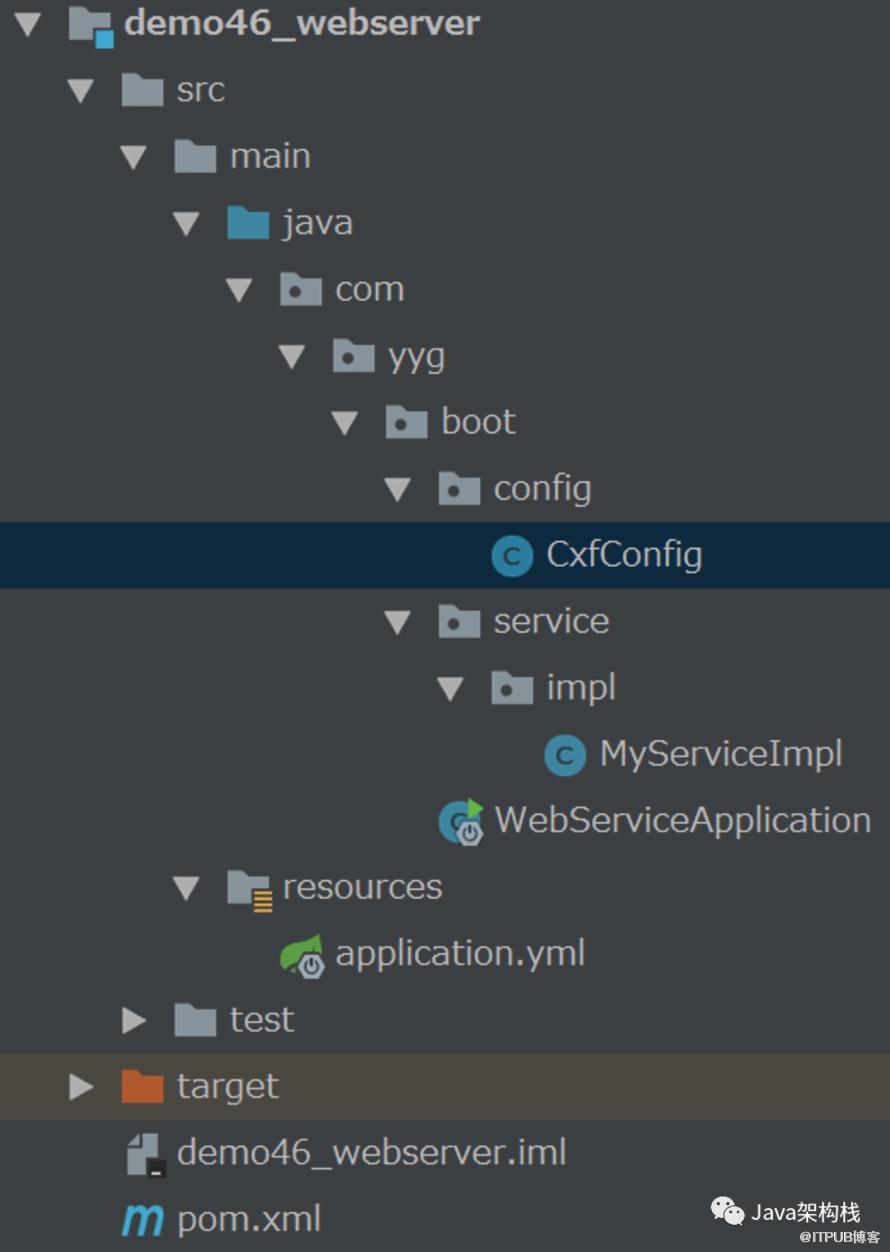Select the demo46_webserver project name
Viewport: 890px width, 1252px height.
302,24
